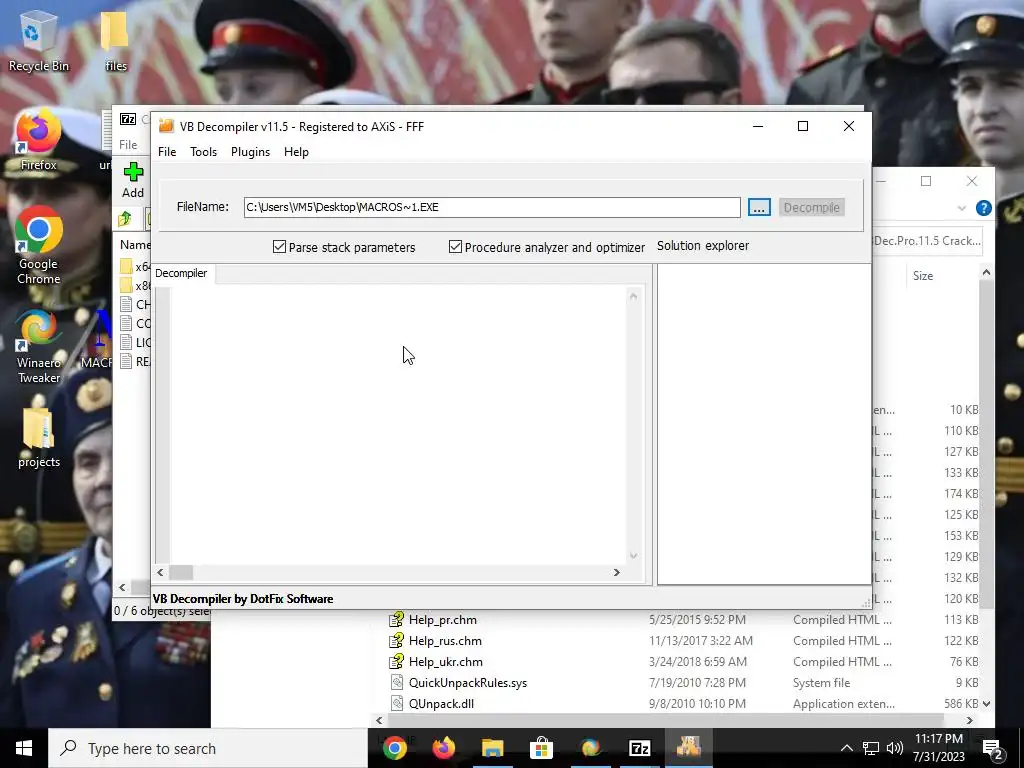Click the QUnpack.dll file icon
The height and width of the screenshot is (768, 1024).
click(396, 703)
